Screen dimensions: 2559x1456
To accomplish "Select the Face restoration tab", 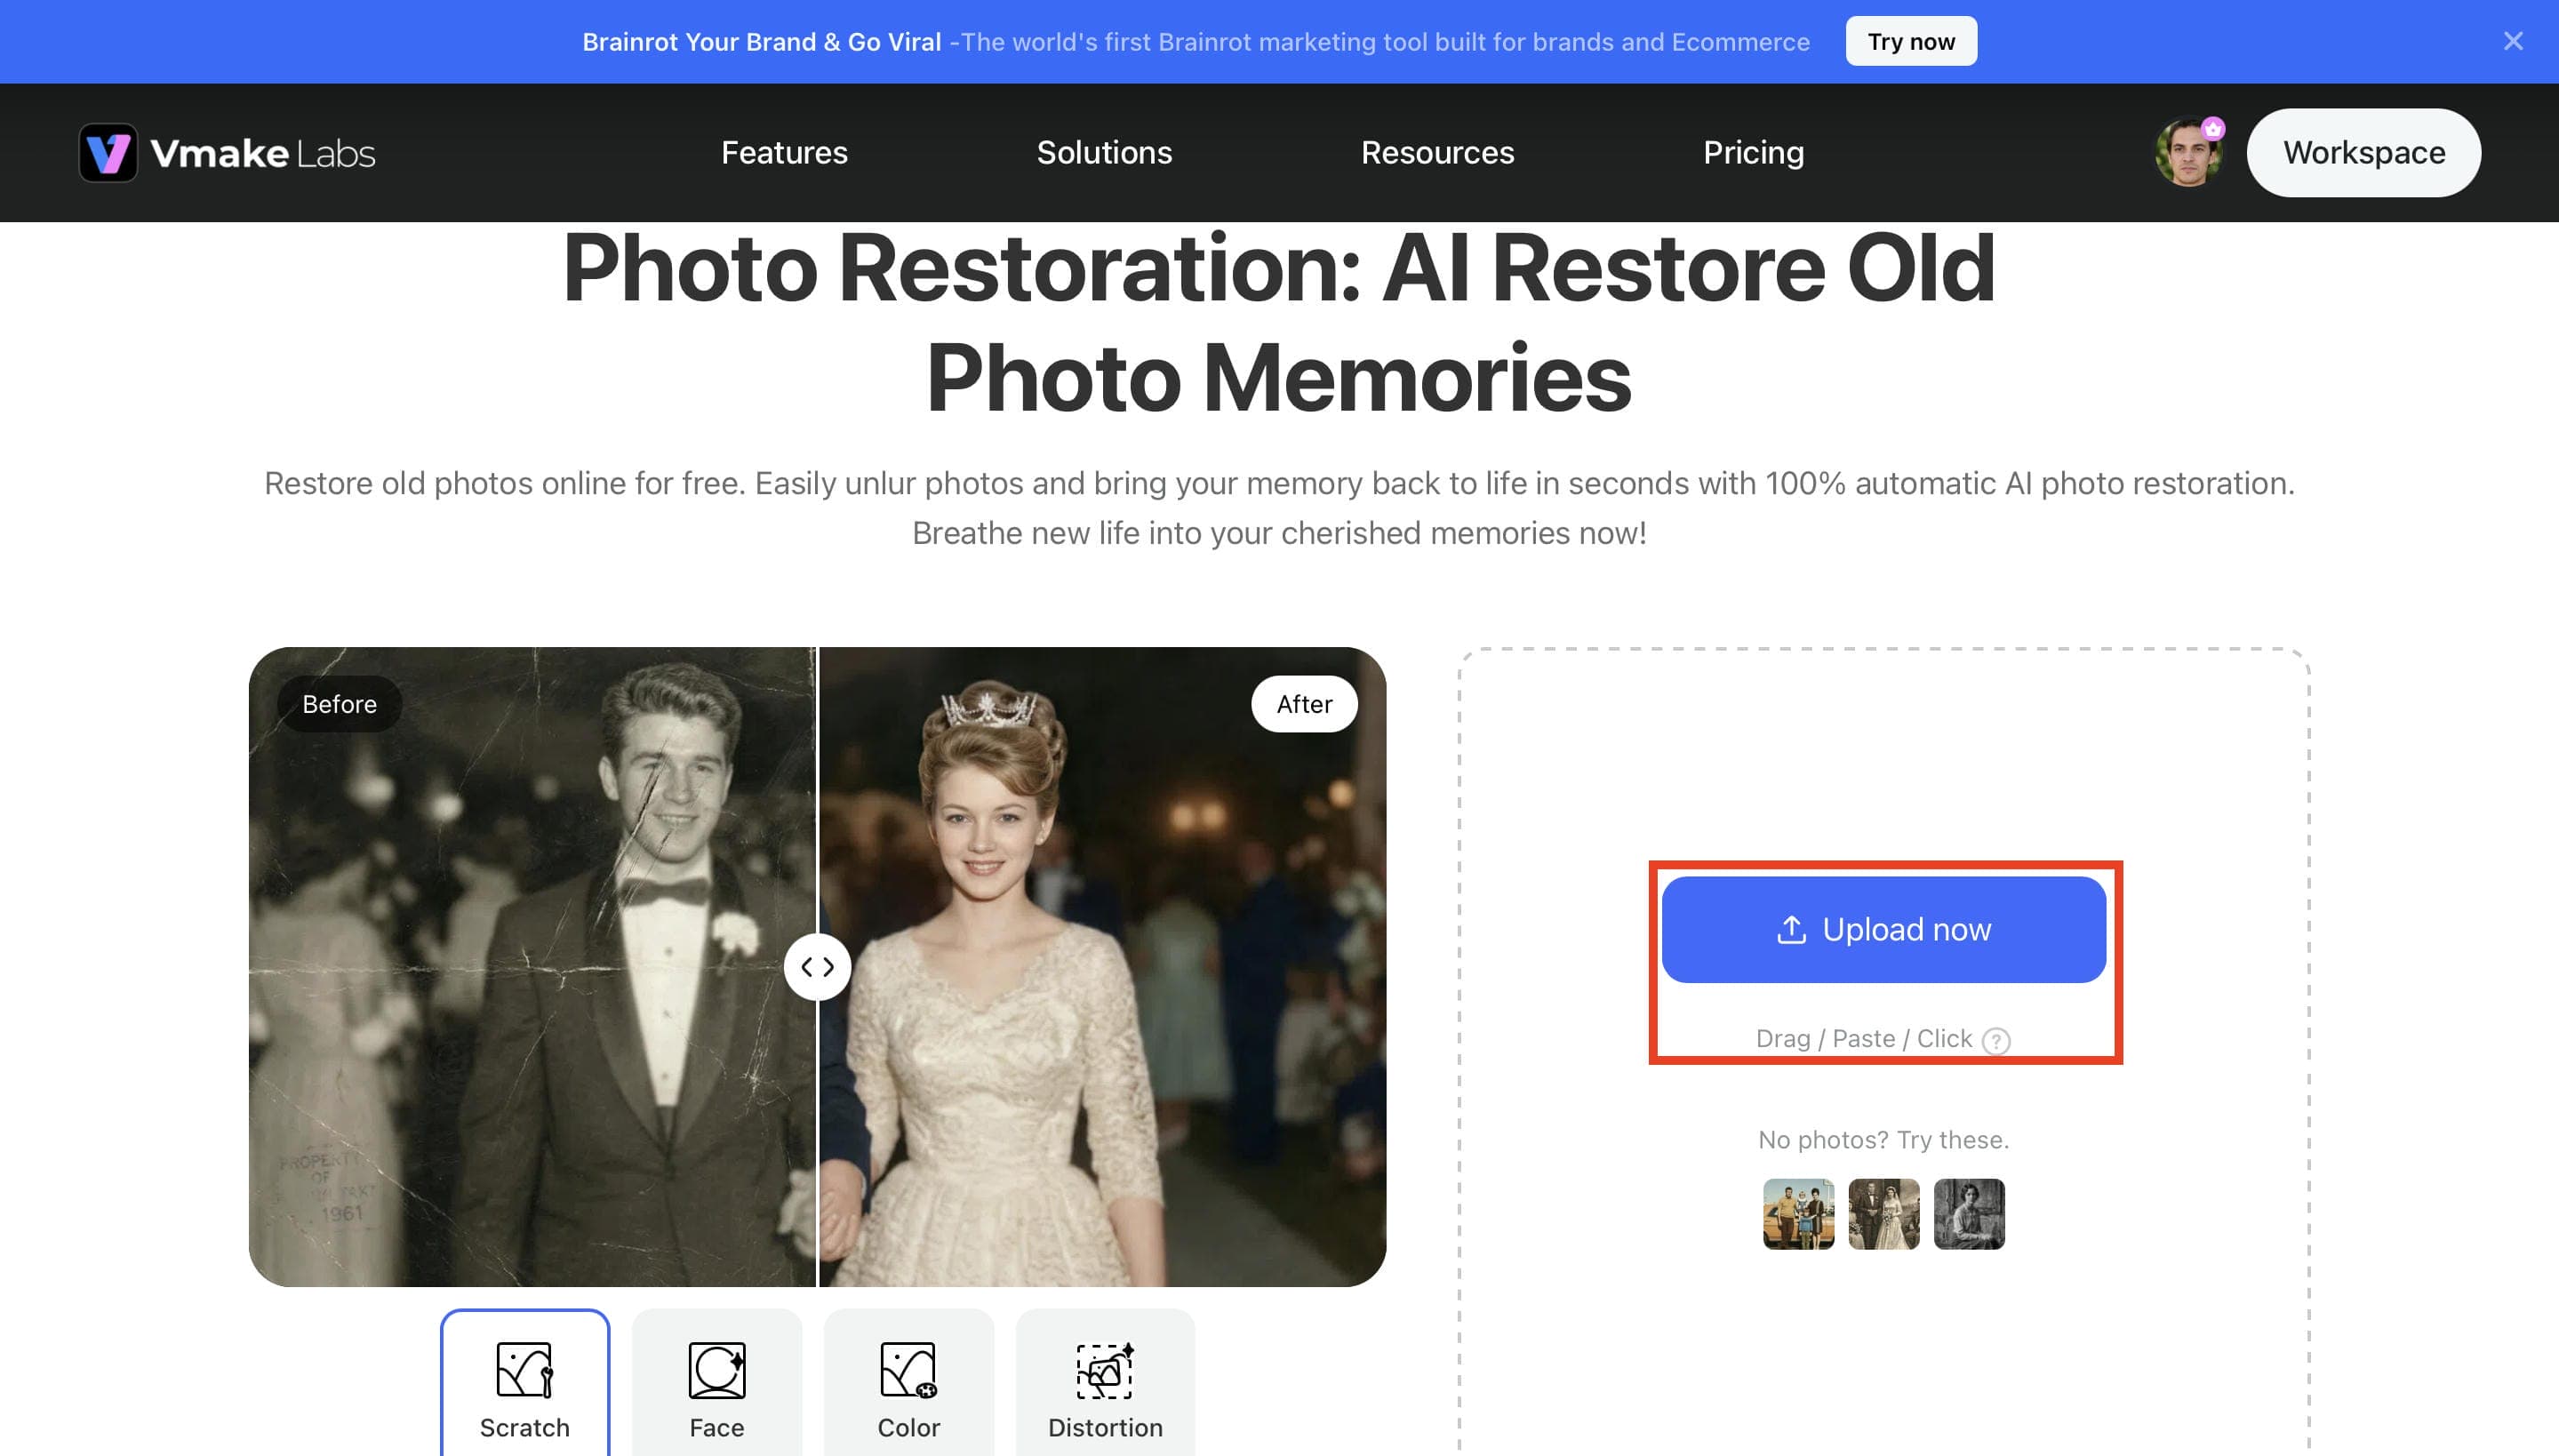I will (717, 1383).
